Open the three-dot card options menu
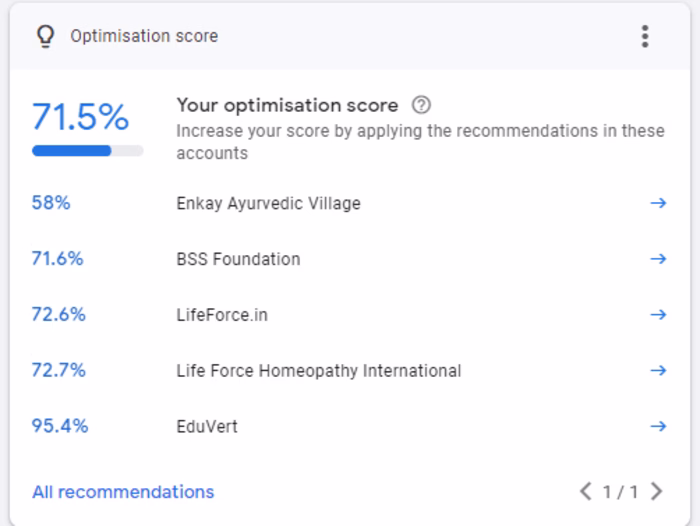The height and width of the screenshot is (526, 700). tap(645, 36)
